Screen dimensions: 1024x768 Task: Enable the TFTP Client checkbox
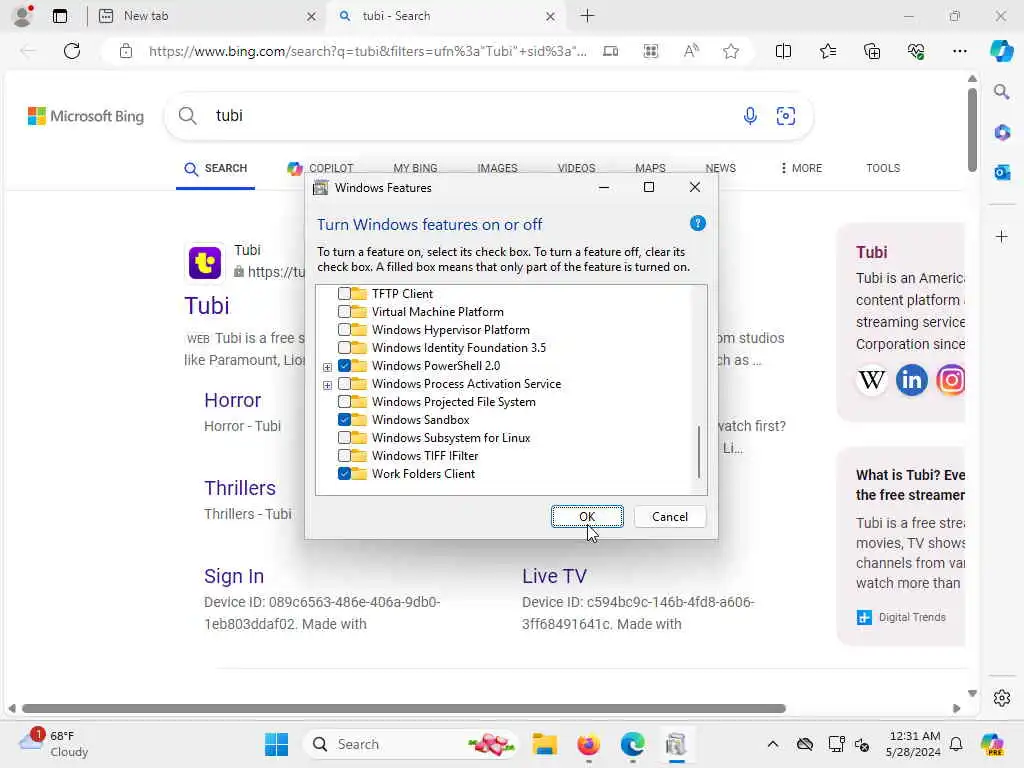[344, 294]
